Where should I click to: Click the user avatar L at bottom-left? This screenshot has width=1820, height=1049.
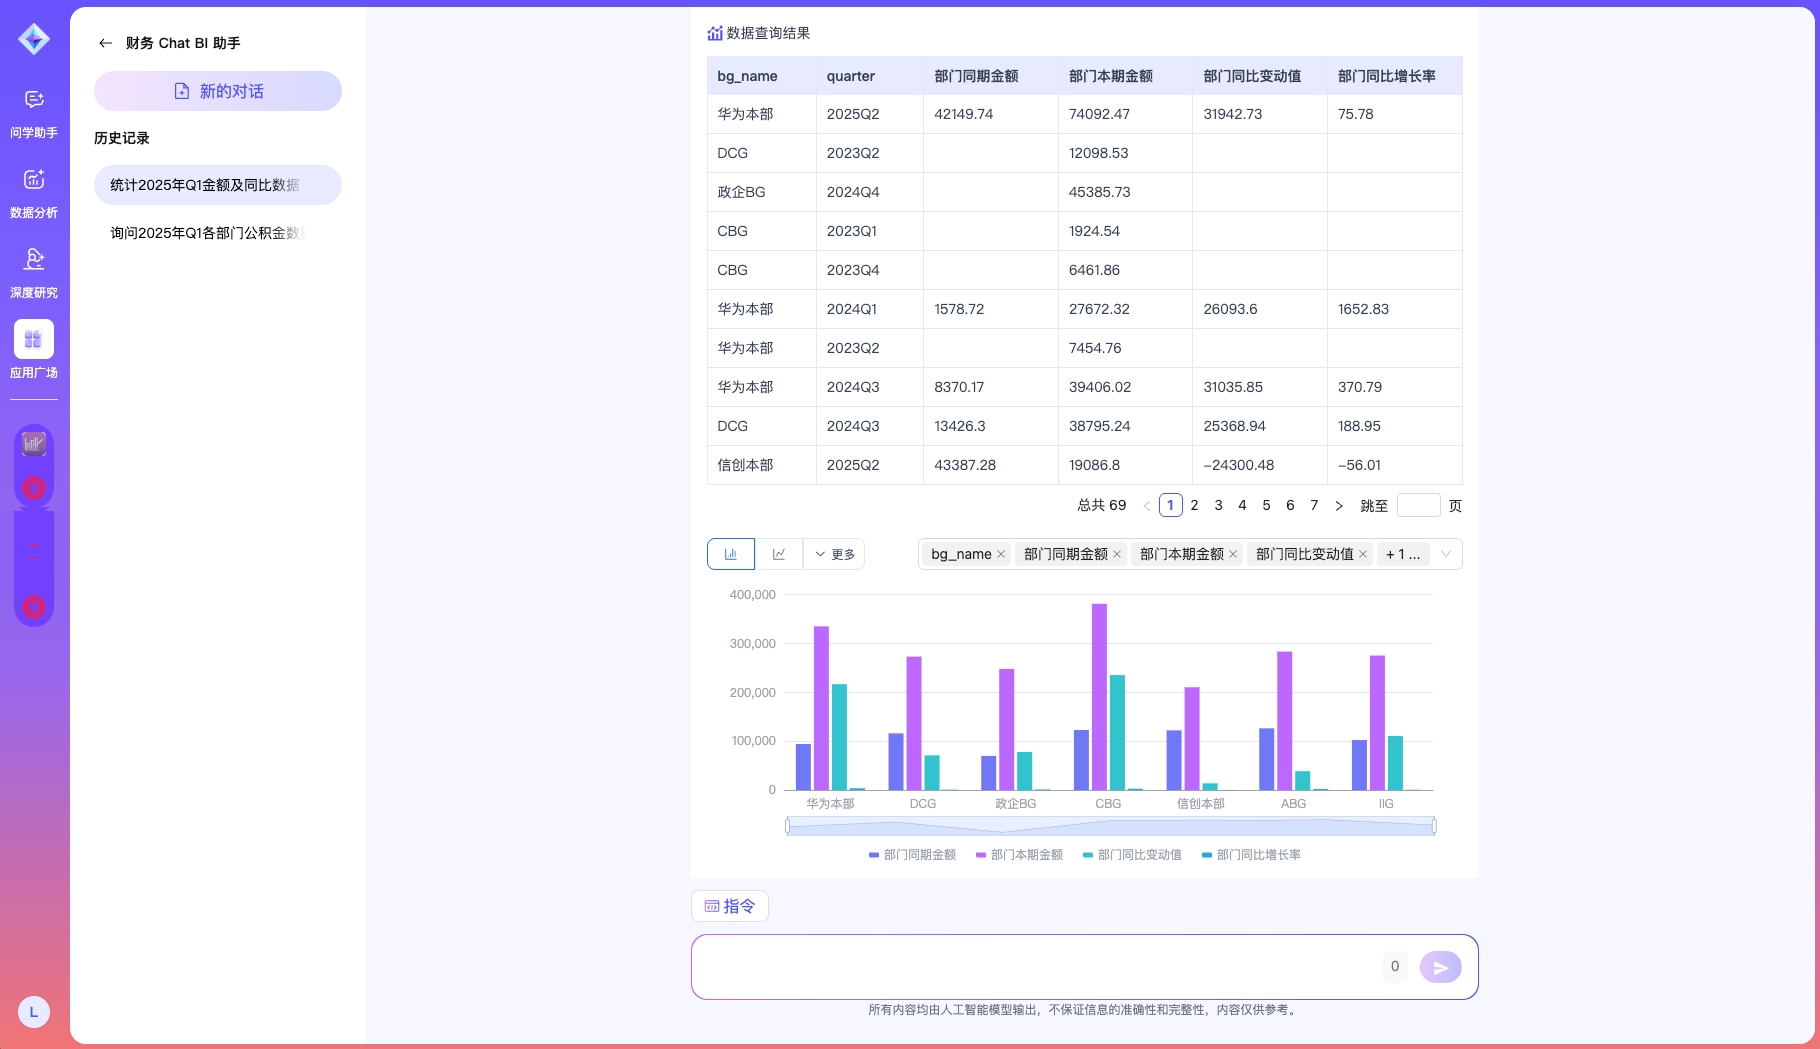34,1012
